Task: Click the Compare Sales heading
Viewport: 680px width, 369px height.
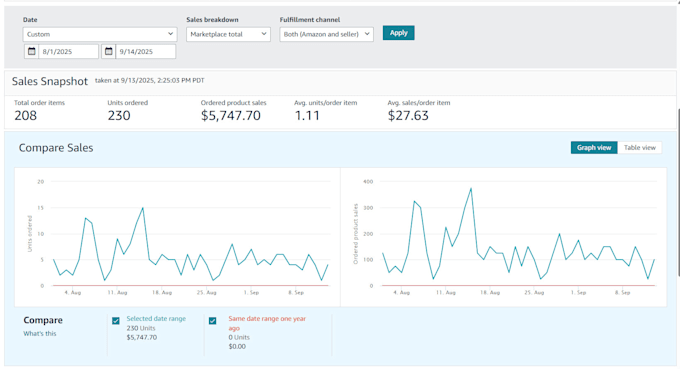Action: 56,148
